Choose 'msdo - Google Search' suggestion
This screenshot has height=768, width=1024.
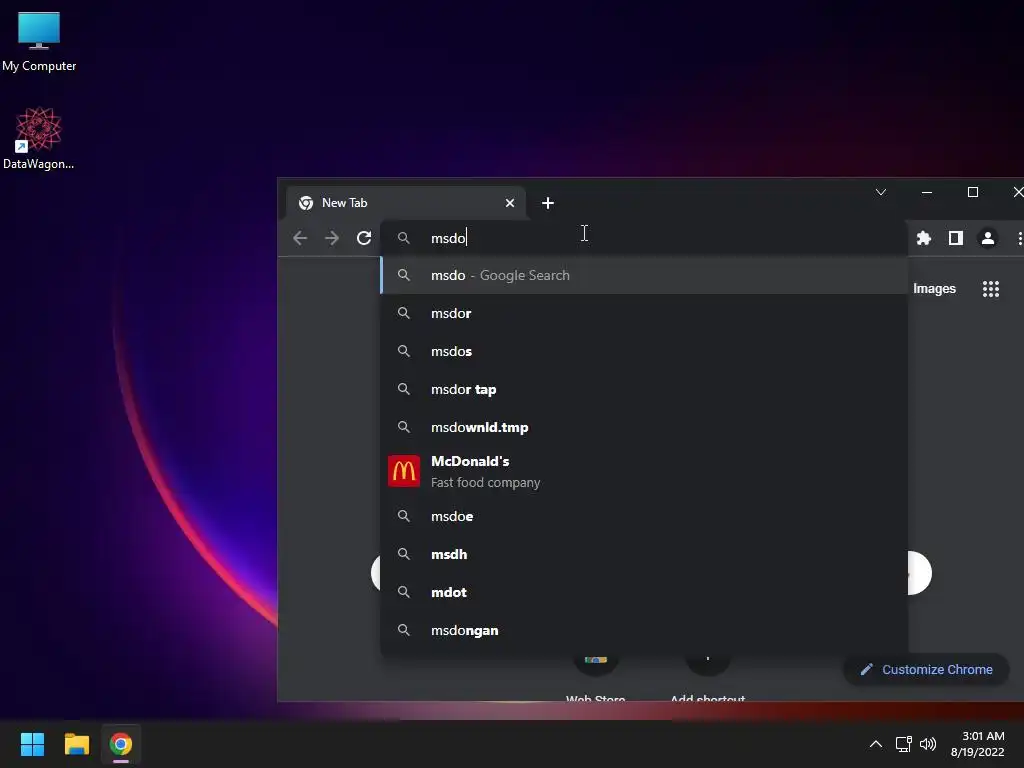tap(644, 276)
